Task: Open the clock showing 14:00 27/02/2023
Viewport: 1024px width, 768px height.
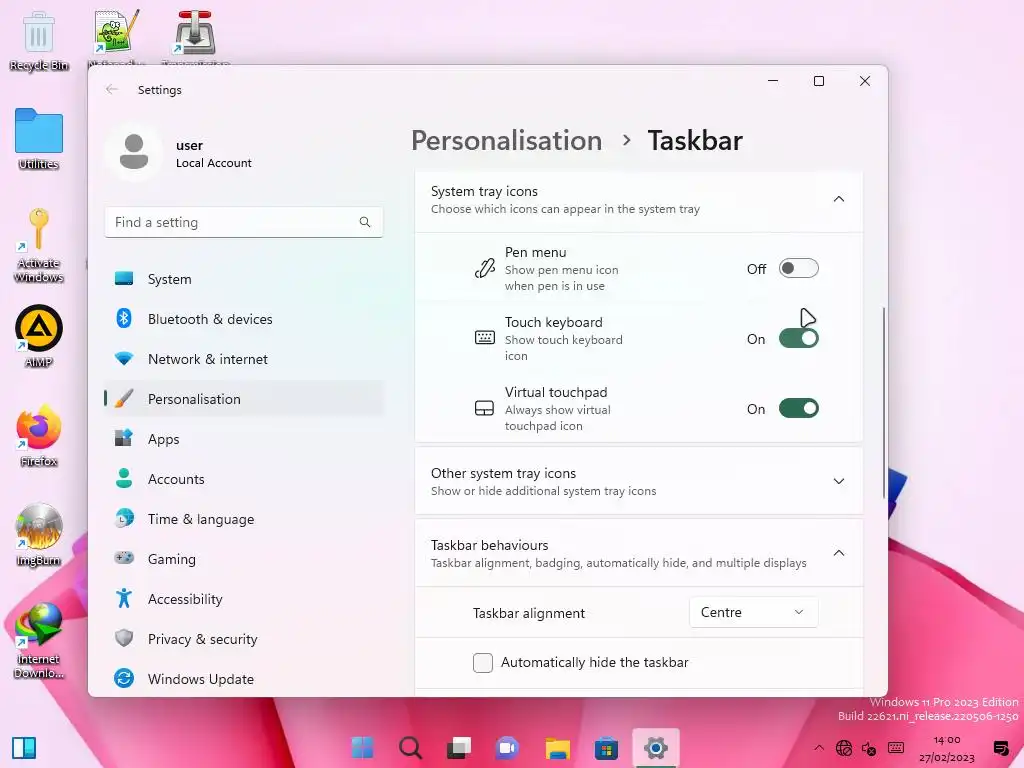Action: (x=946, y=748)
